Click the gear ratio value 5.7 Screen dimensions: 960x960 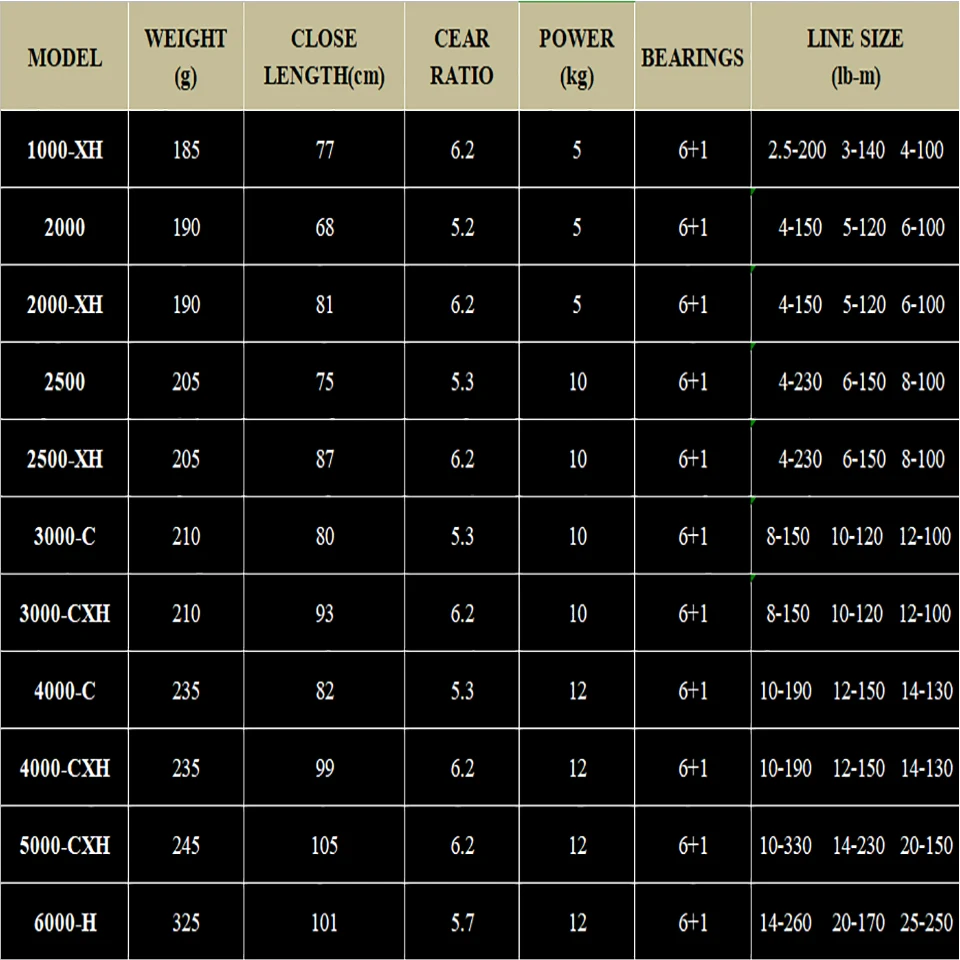[x=462, y=923]
